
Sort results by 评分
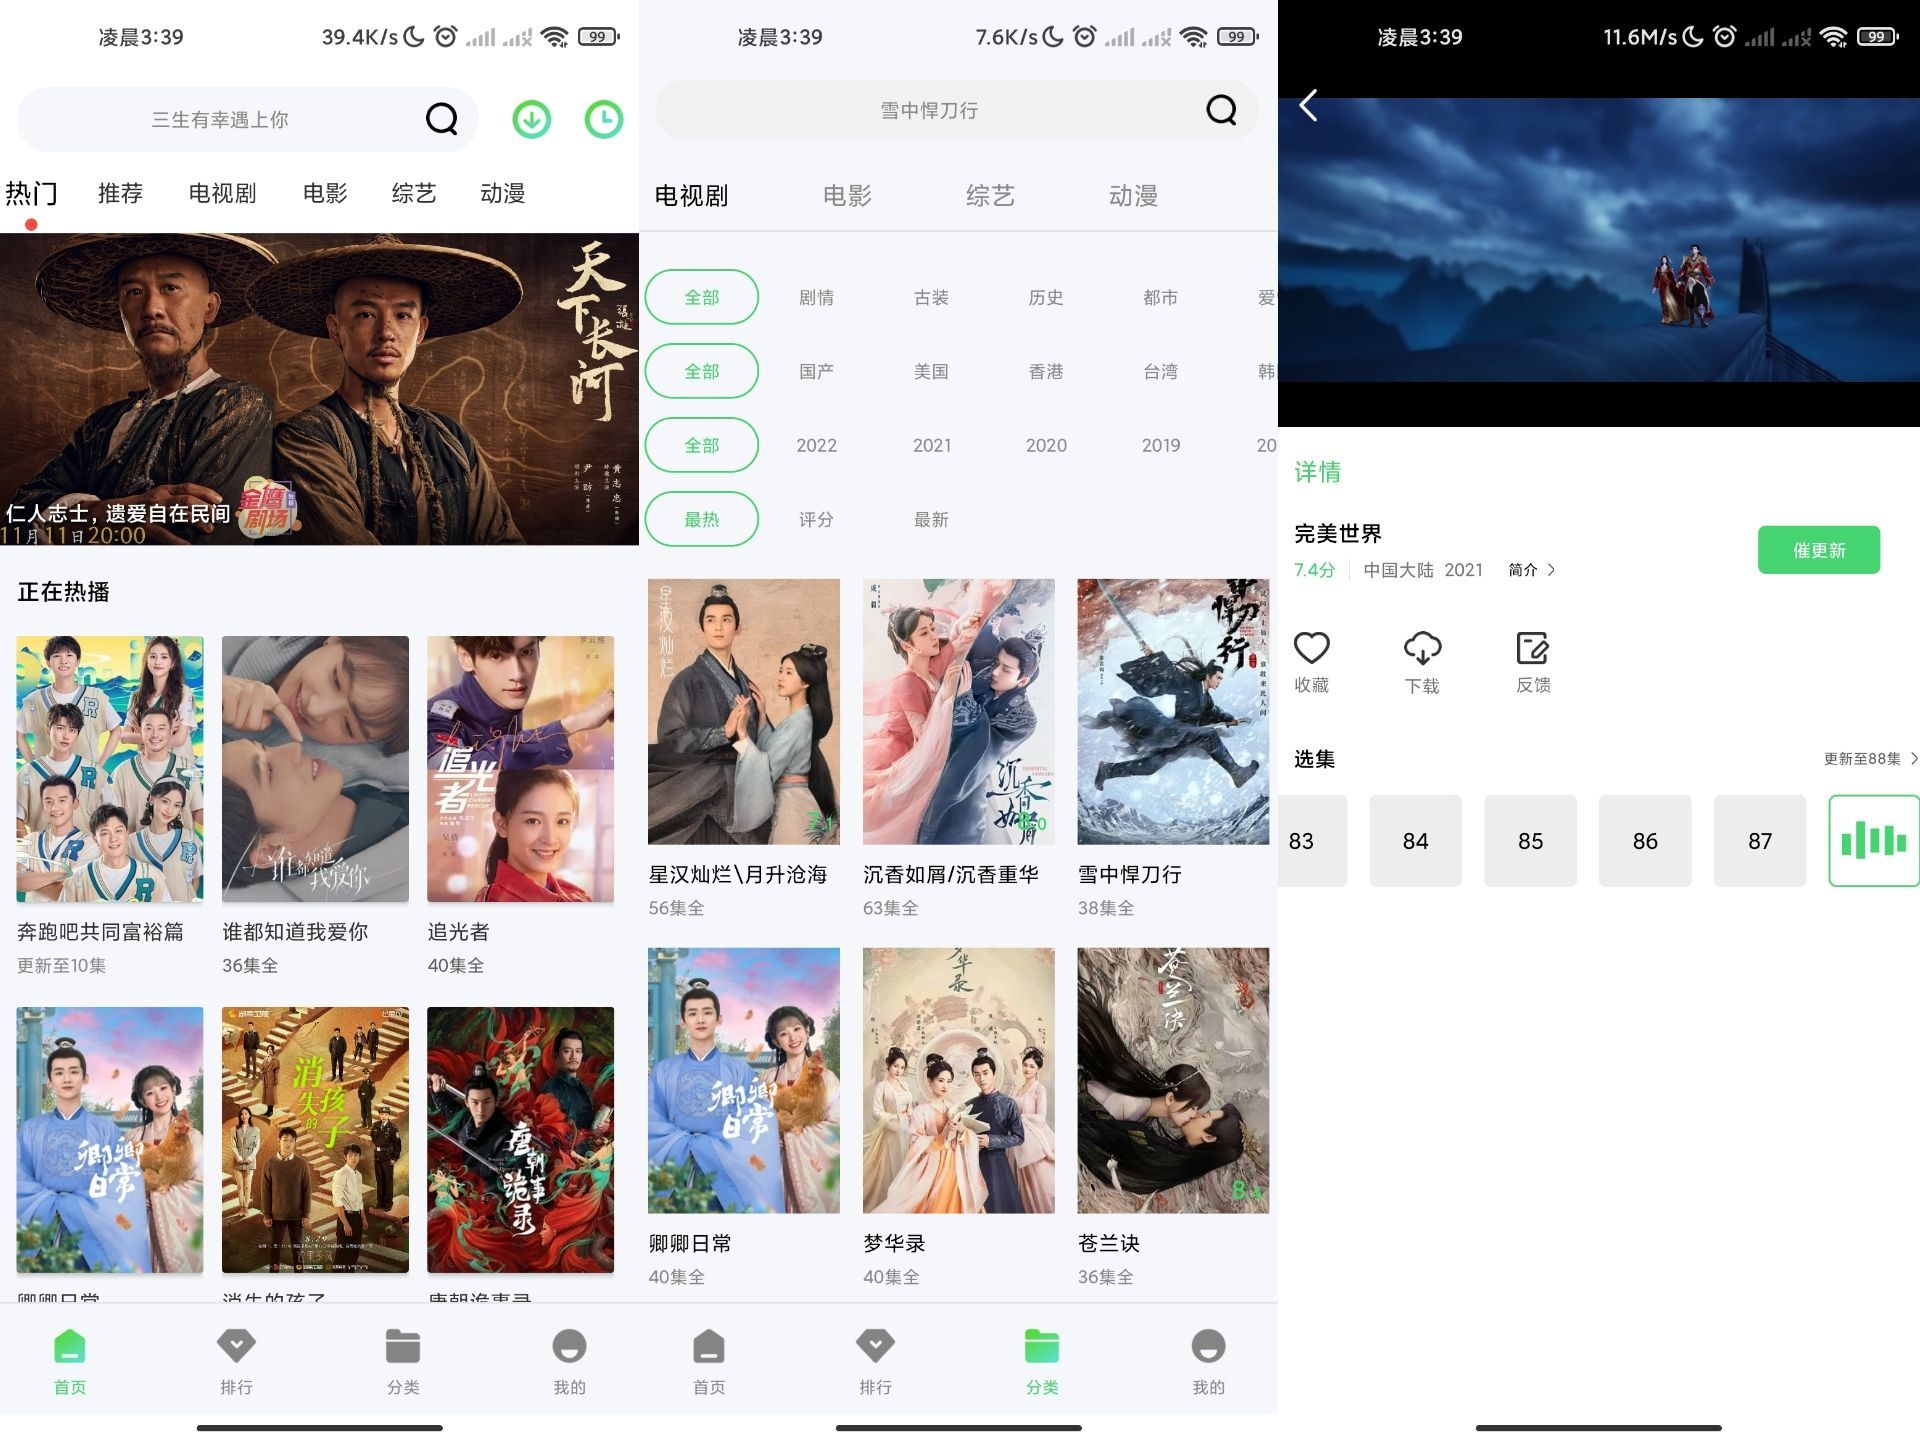(816, 519)
